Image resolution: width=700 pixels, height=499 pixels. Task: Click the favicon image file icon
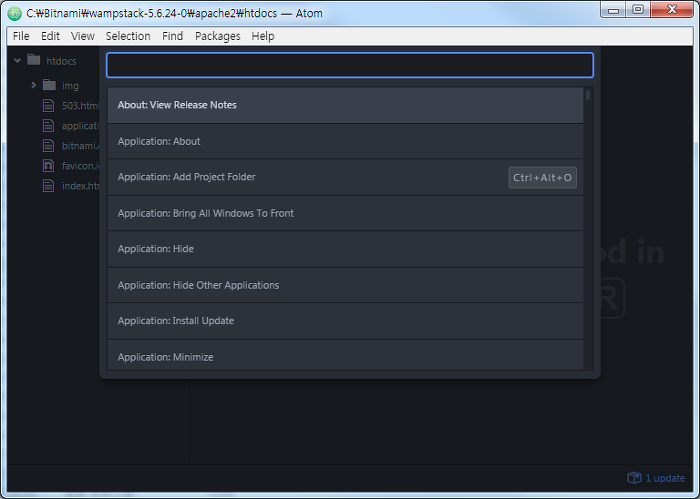(x=48, y=166)
